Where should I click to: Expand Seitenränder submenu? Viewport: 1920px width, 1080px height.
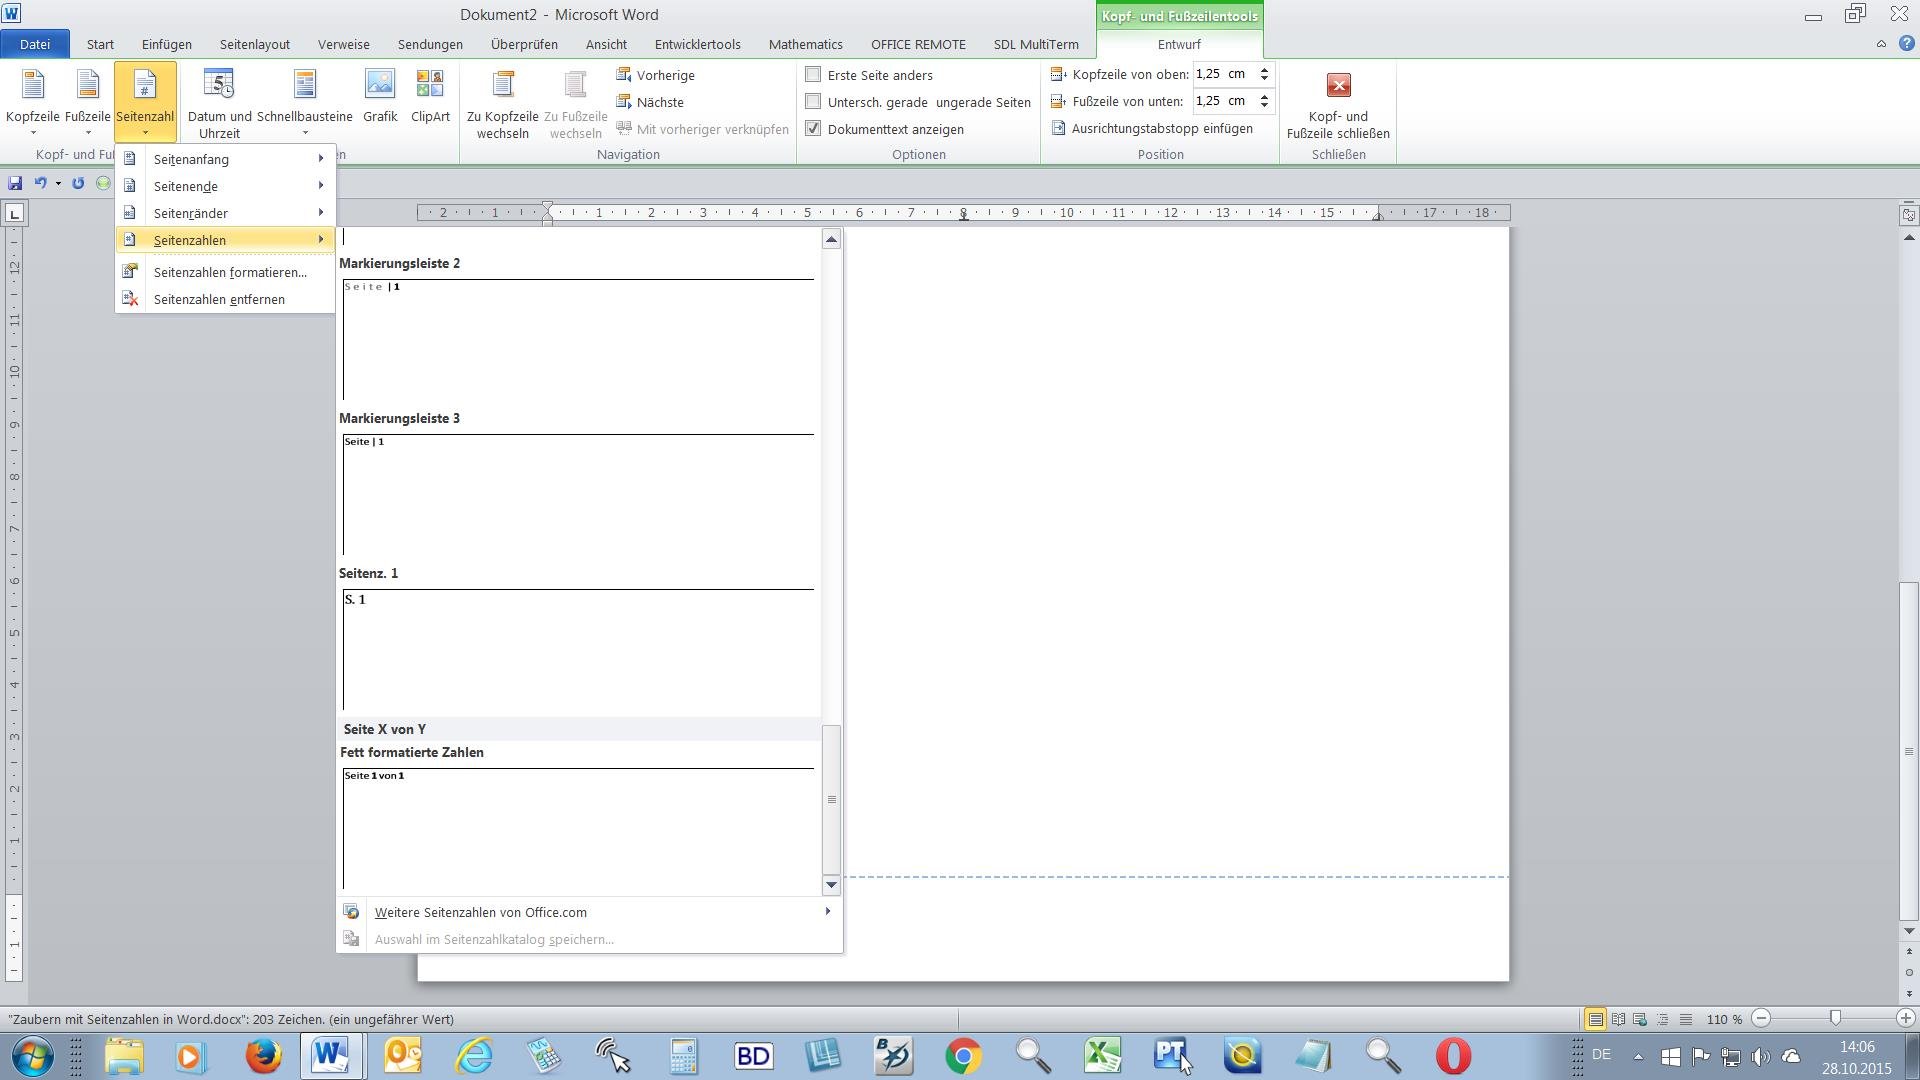[225, 213]
